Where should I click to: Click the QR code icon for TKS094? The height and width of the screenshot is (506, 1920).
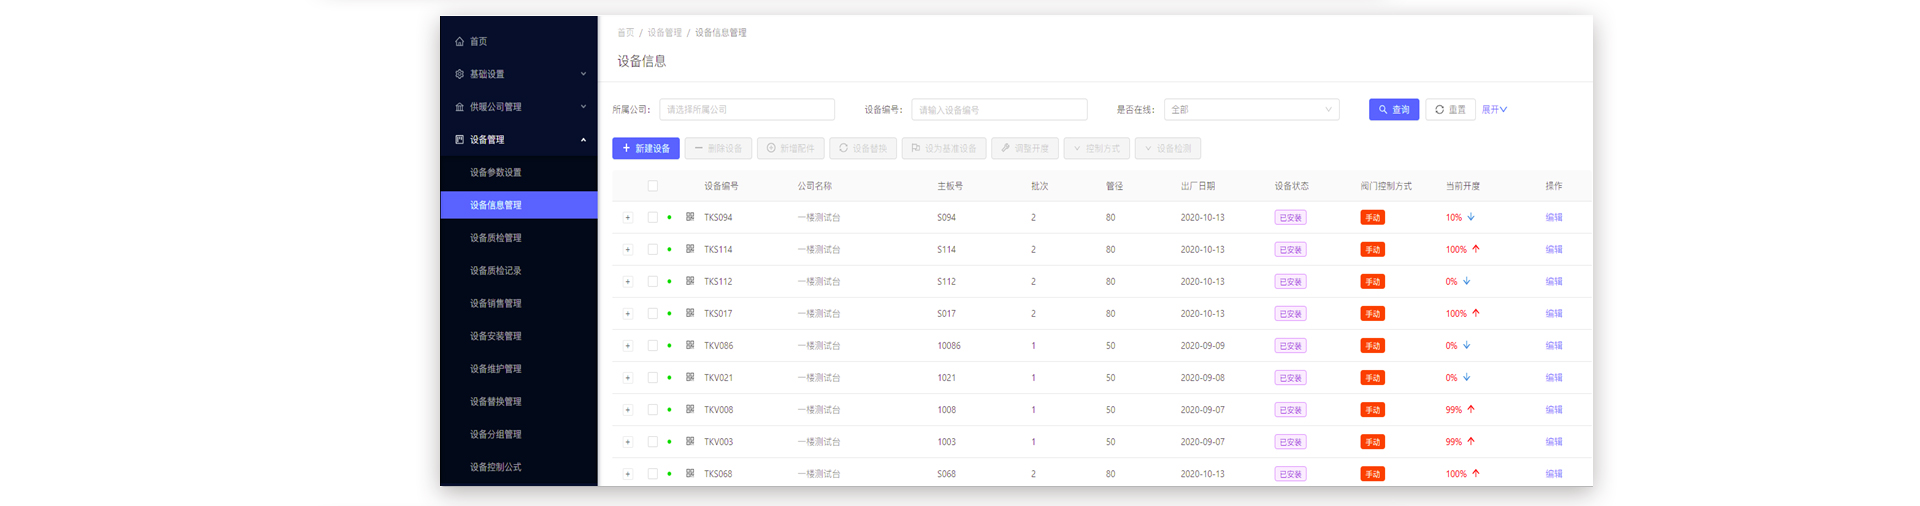(x=690, y=217)
